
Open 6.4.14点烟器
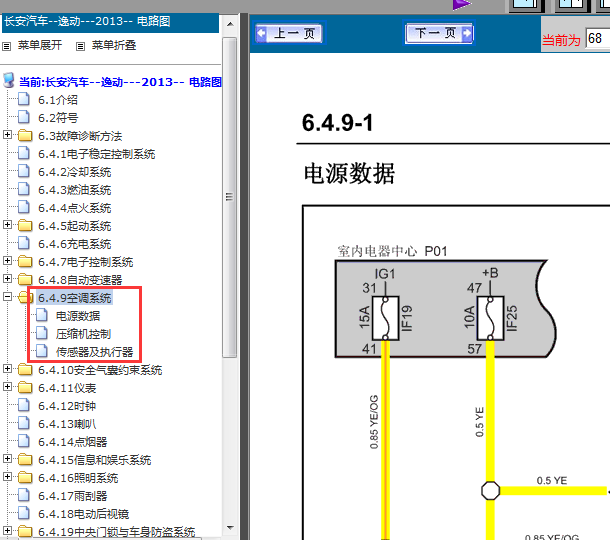[x=72, y=442]
